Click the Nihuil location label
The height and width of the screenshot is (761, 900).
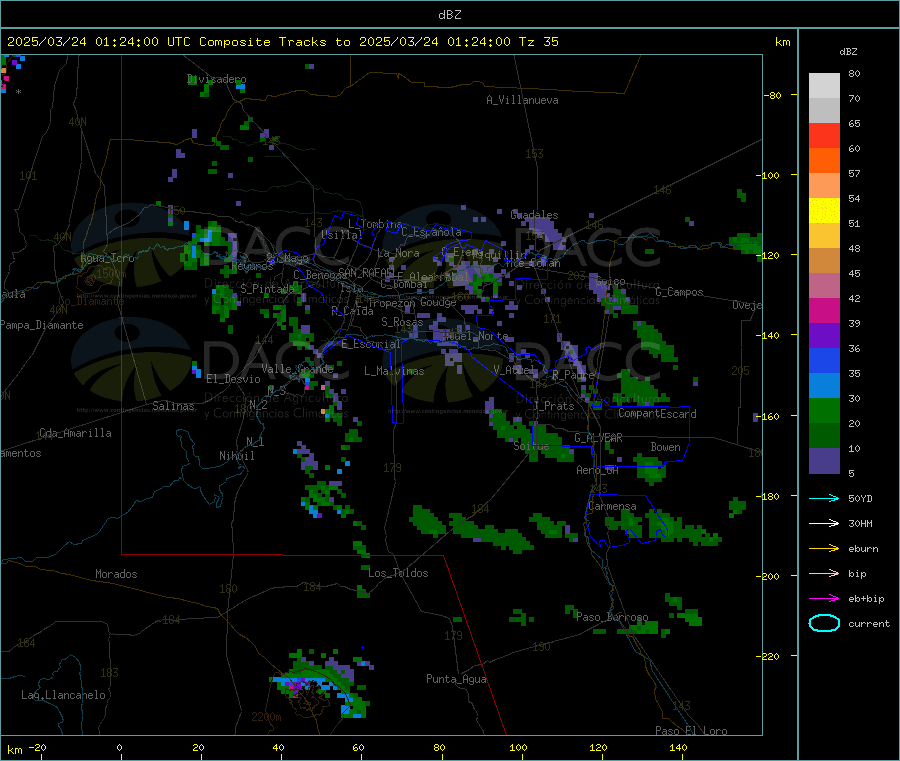point(236,456)
